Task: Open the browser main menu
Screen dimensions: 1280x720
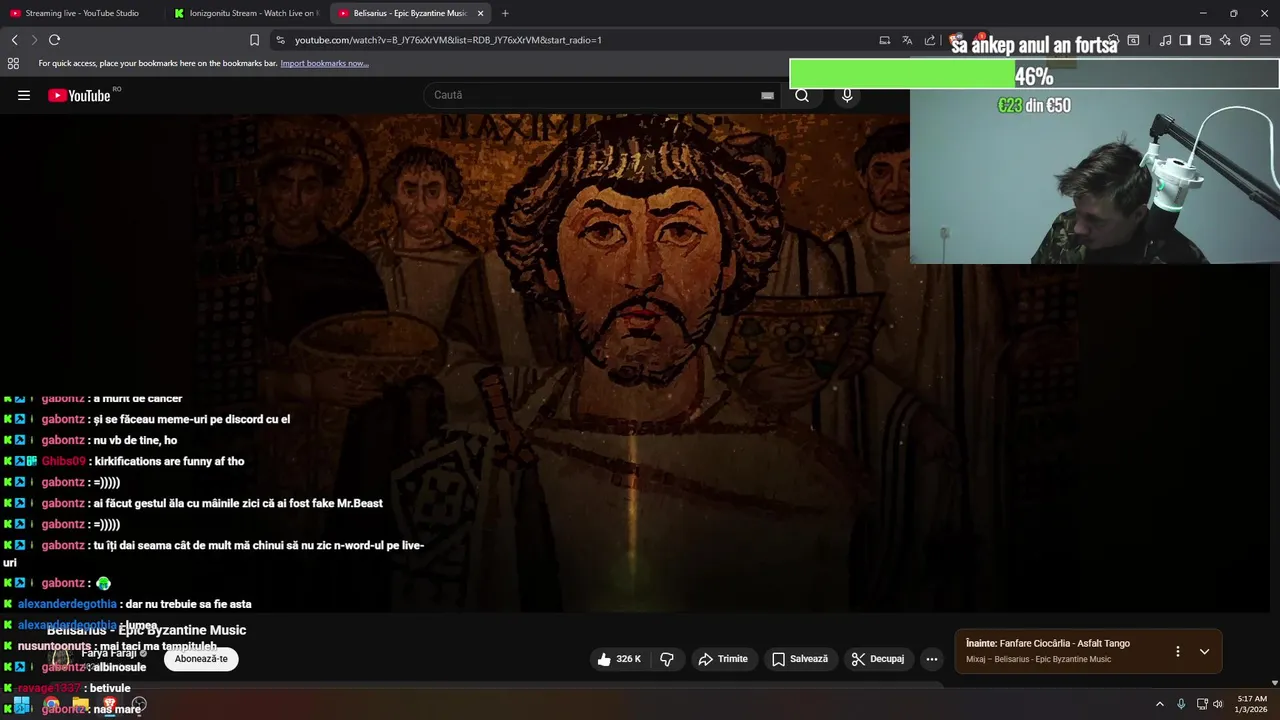Action: pyautogui.click(x=1266, y=40)
